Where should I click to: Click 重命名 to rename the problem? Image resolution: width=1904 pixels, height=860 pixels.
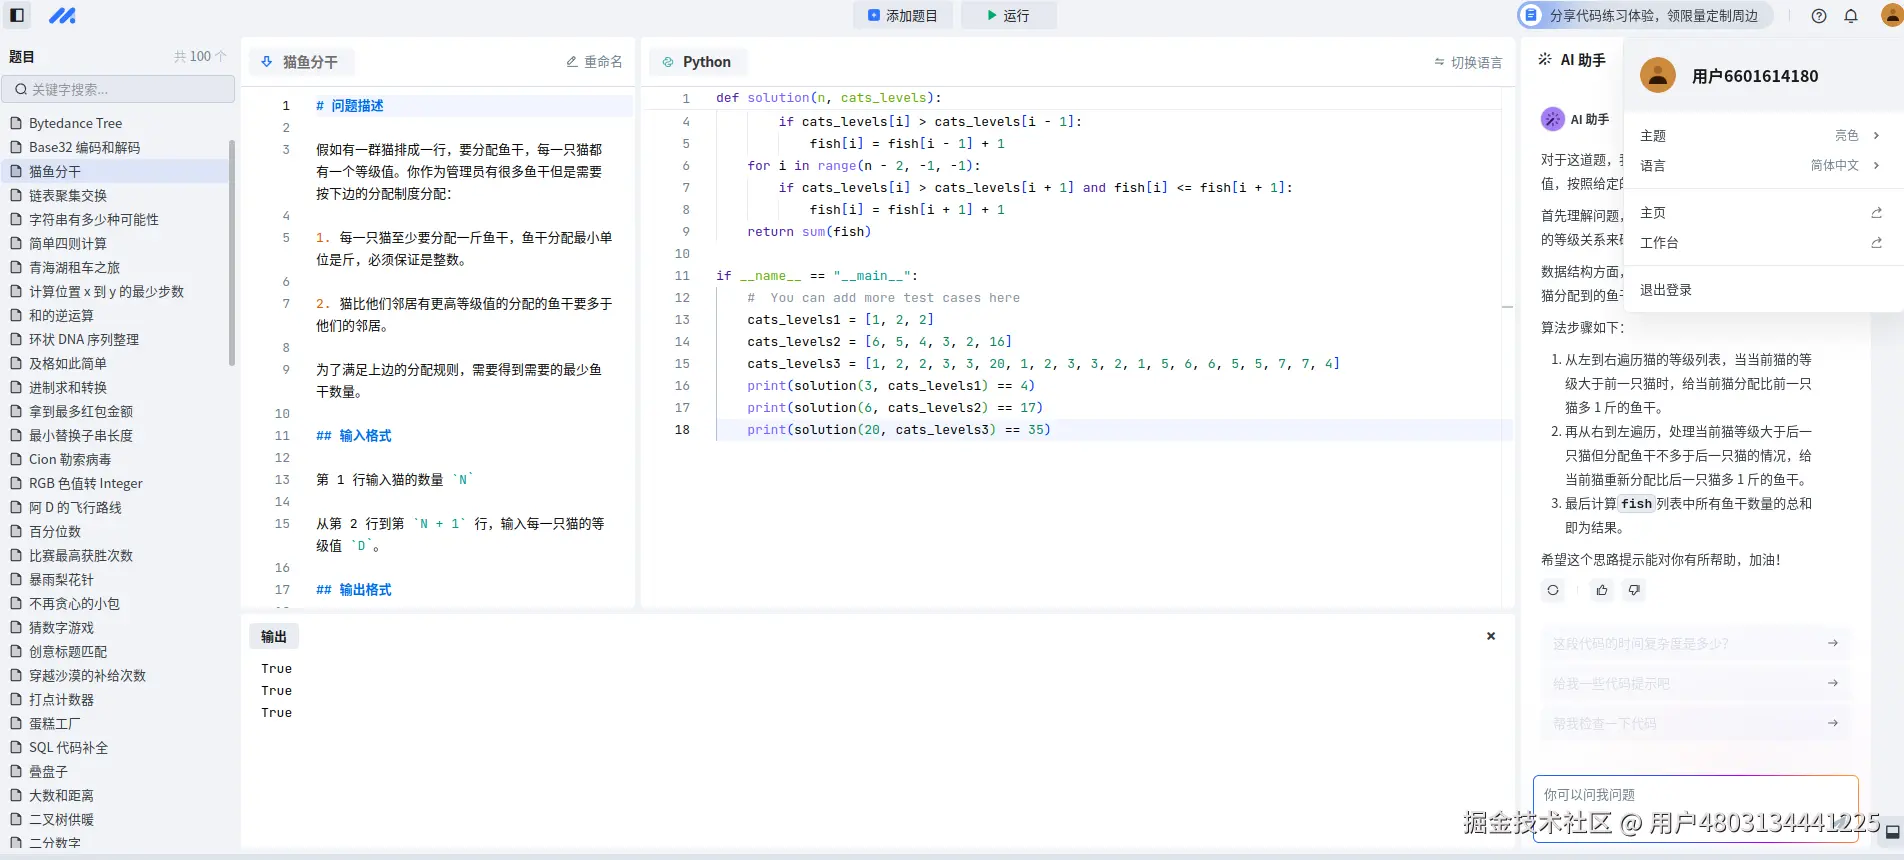(x=594, y=62)
